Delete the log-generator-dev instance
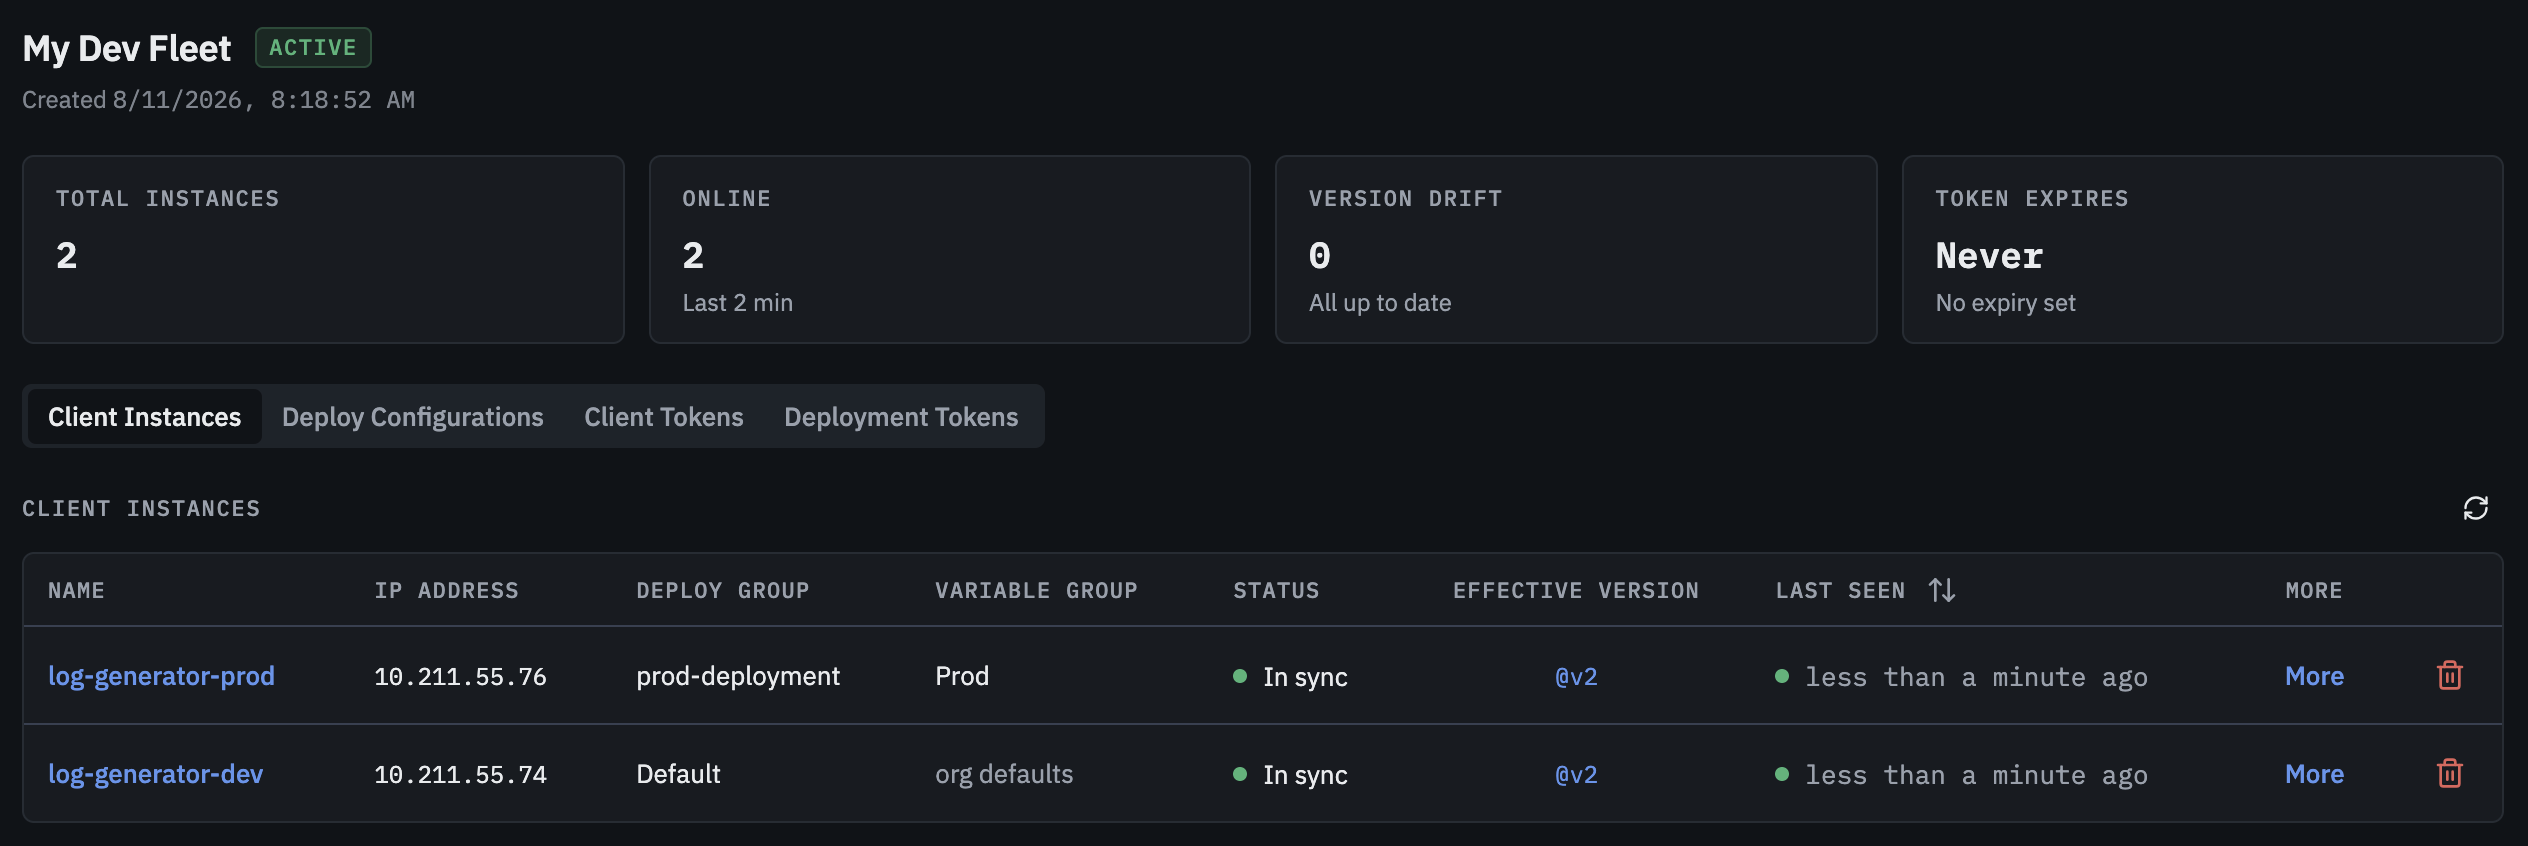The width and height of the screenshot is (2528, 846). (x=2449, y=774)
